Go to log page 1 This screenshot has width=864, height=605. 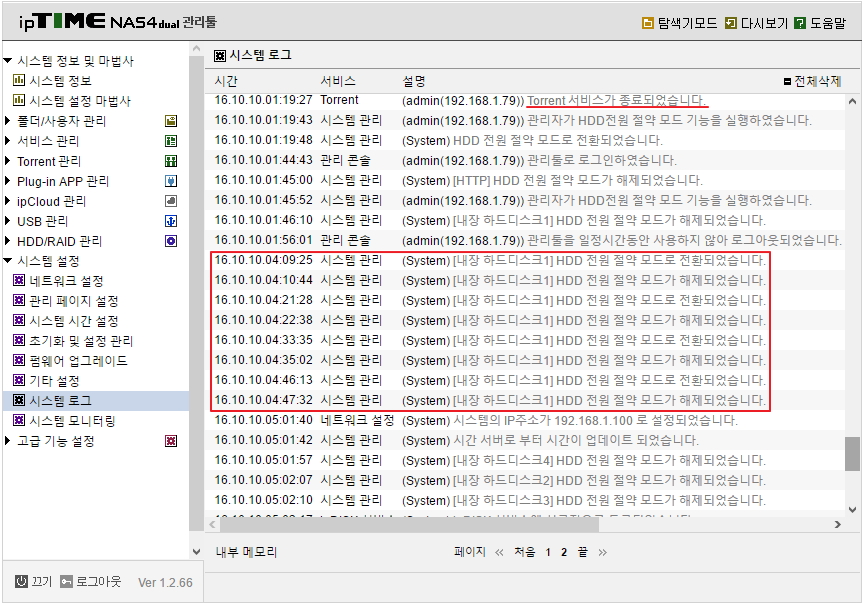pos(548,552)
